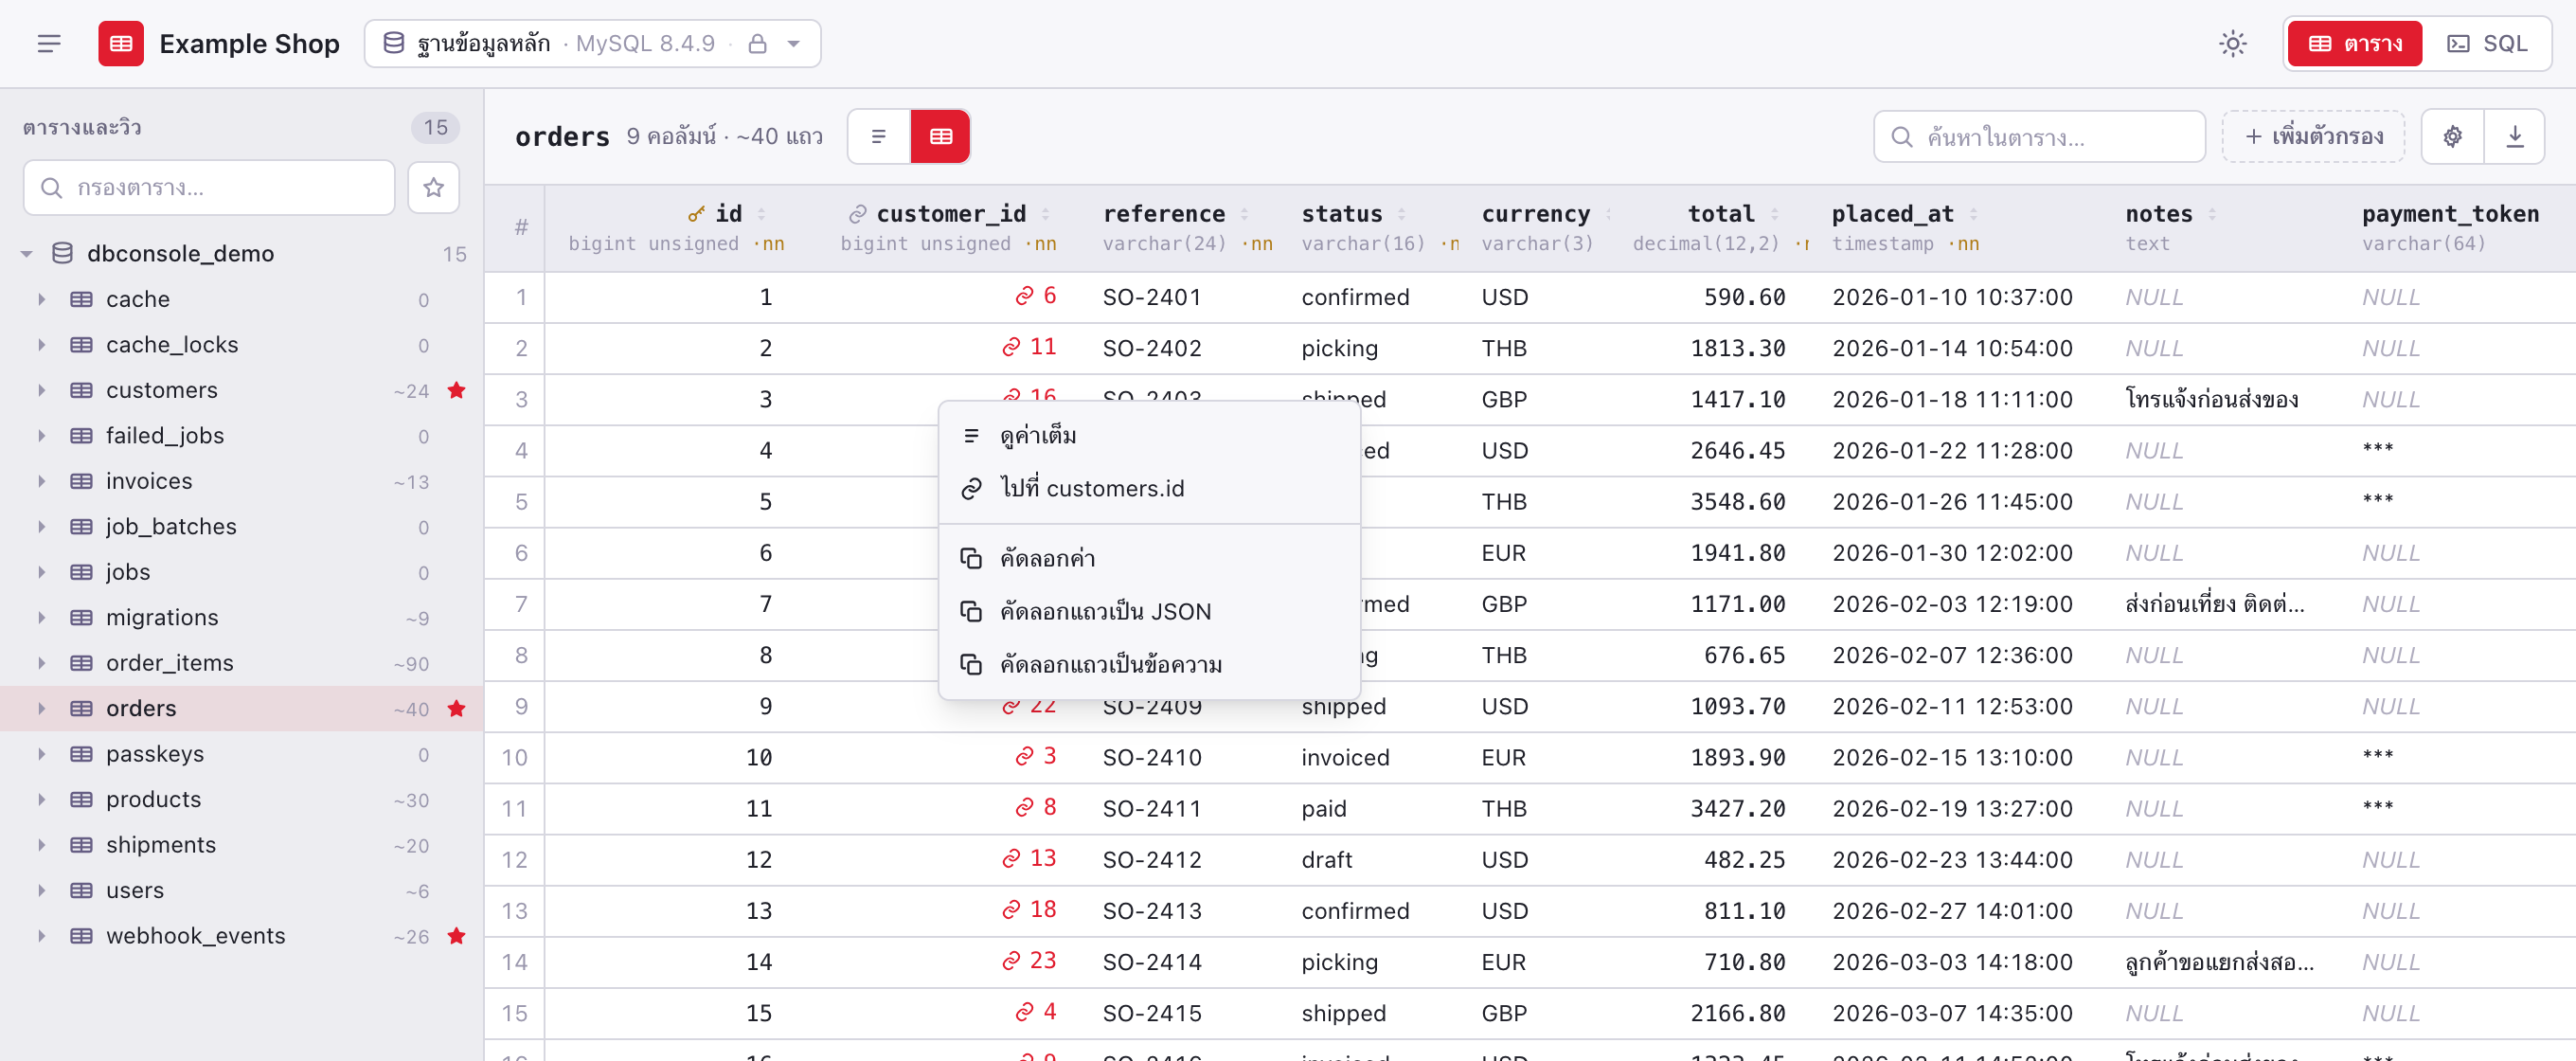Choose คัดลอกแถวเป็นข้อความ menu item
The image size is (2576, 1061).
click(1149, 664)
